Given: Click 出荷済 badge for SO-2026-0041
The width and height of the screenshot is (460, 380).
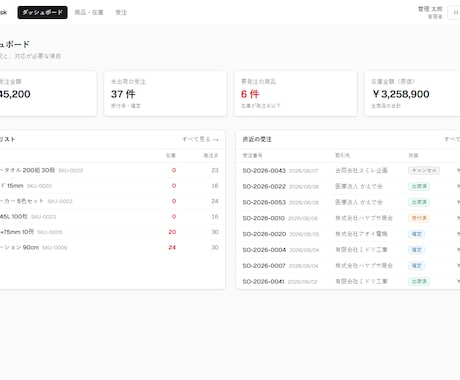Looking at the screenshot, I should point(419,282).
